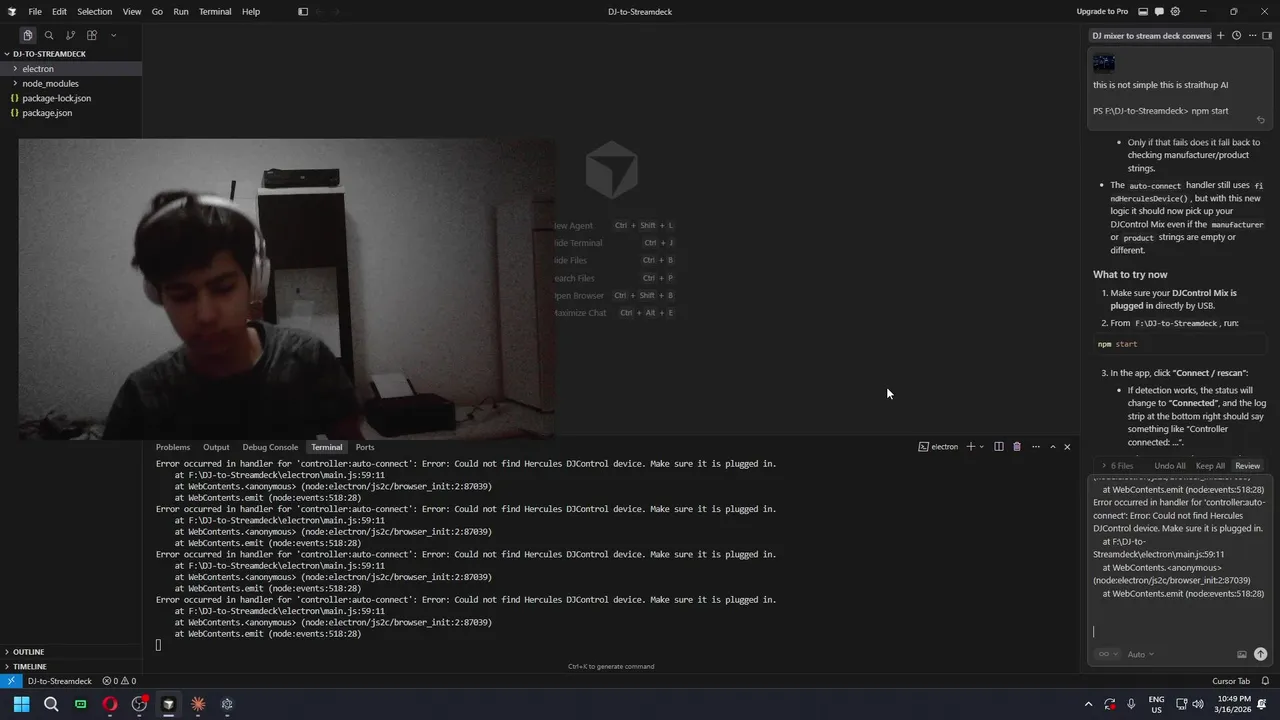Open the Extensions view icon
1280x720 pixels.
coord(91,35)
